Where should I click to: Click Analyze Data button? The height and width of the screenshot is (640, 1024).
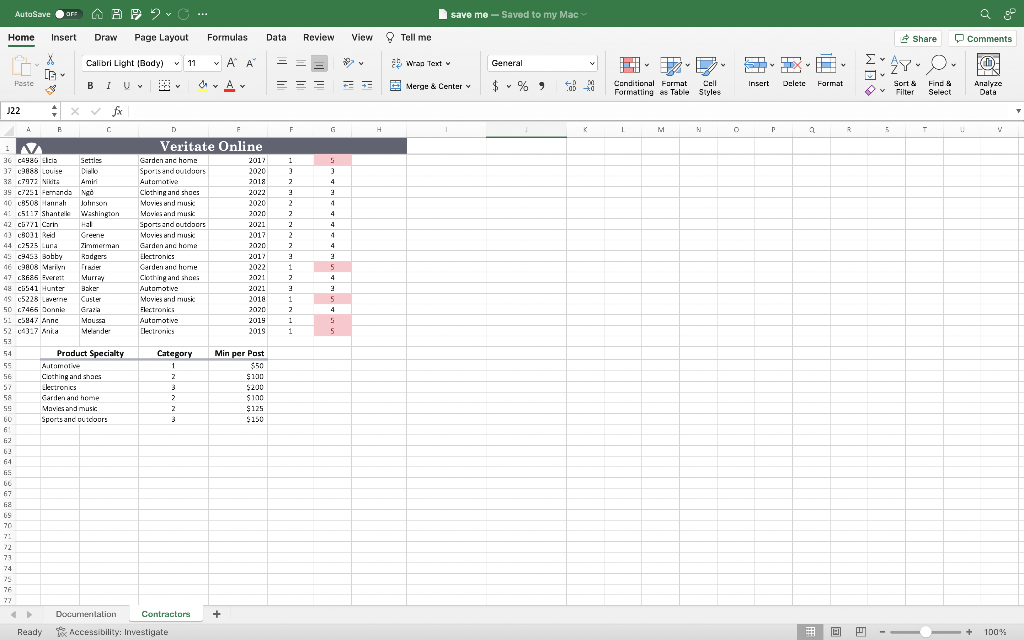[x=988, y=75]
